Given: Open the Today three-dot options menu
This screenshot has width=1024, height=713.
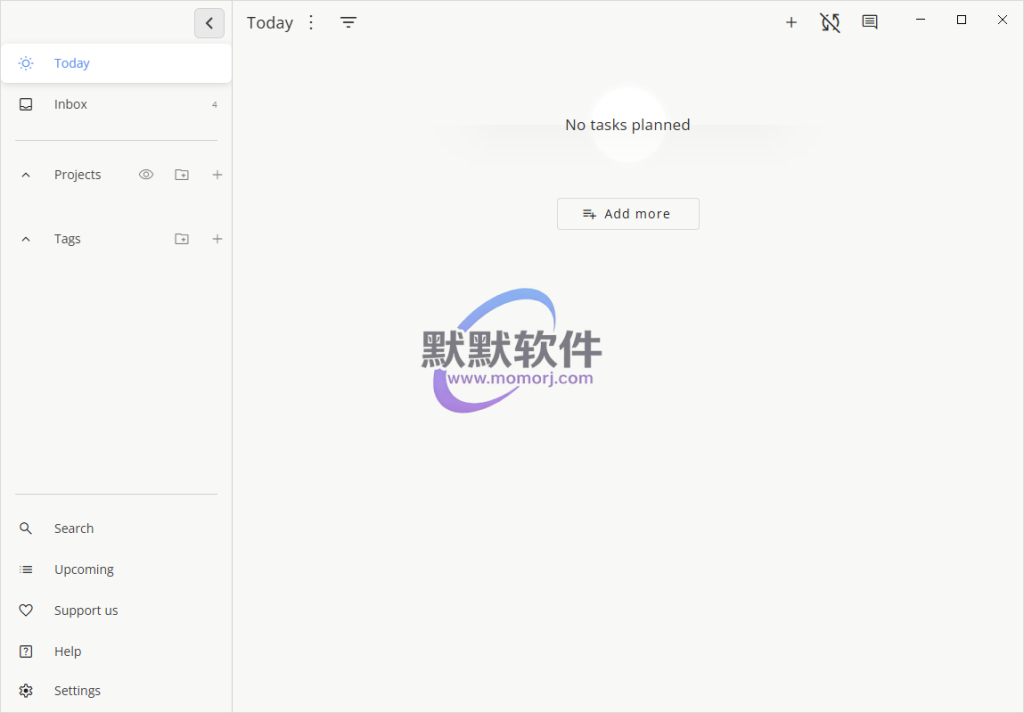Looking at the screenshot, I should 311,22.
